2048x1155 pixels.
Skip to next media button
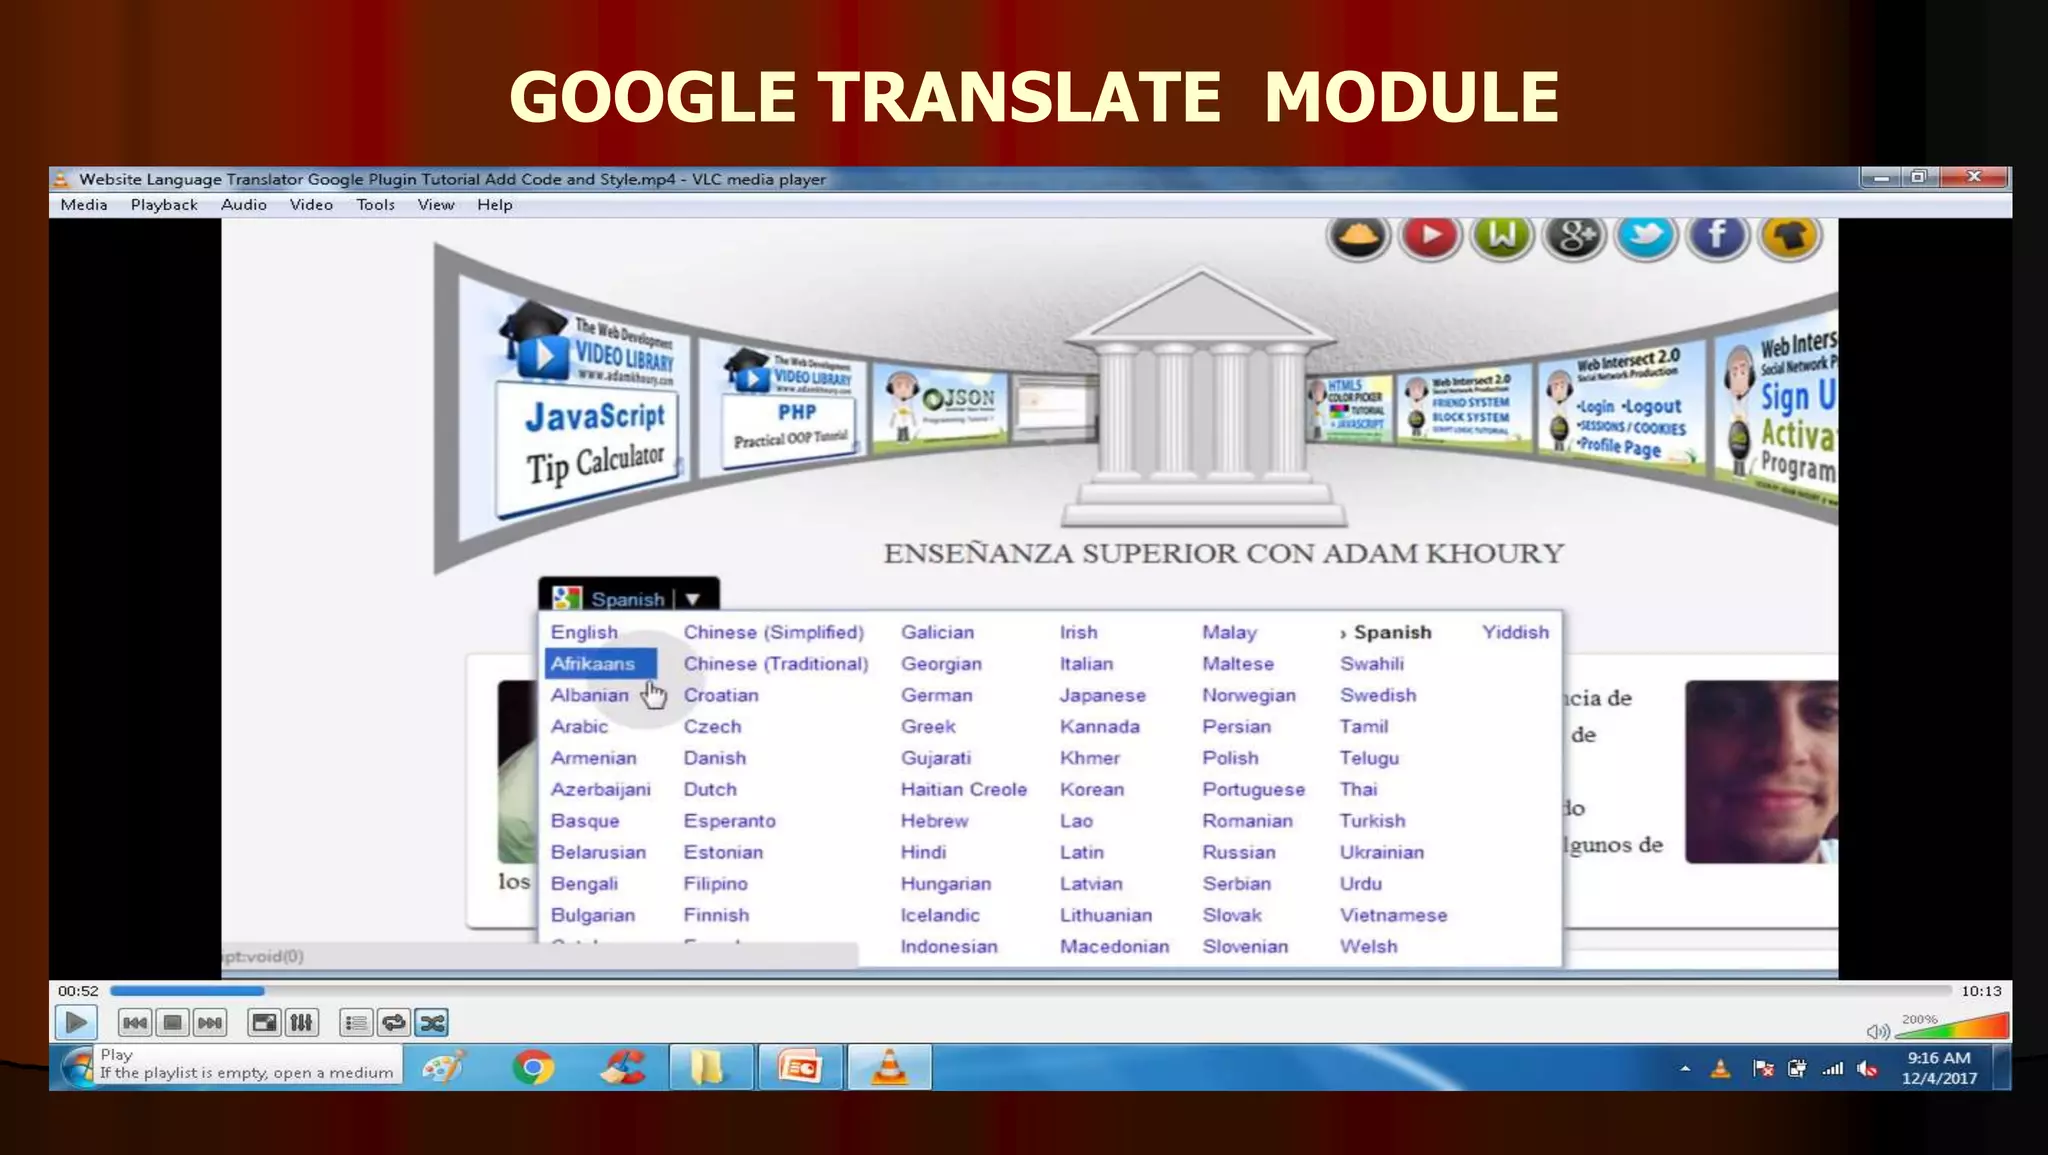click(x=210, y=1022)
